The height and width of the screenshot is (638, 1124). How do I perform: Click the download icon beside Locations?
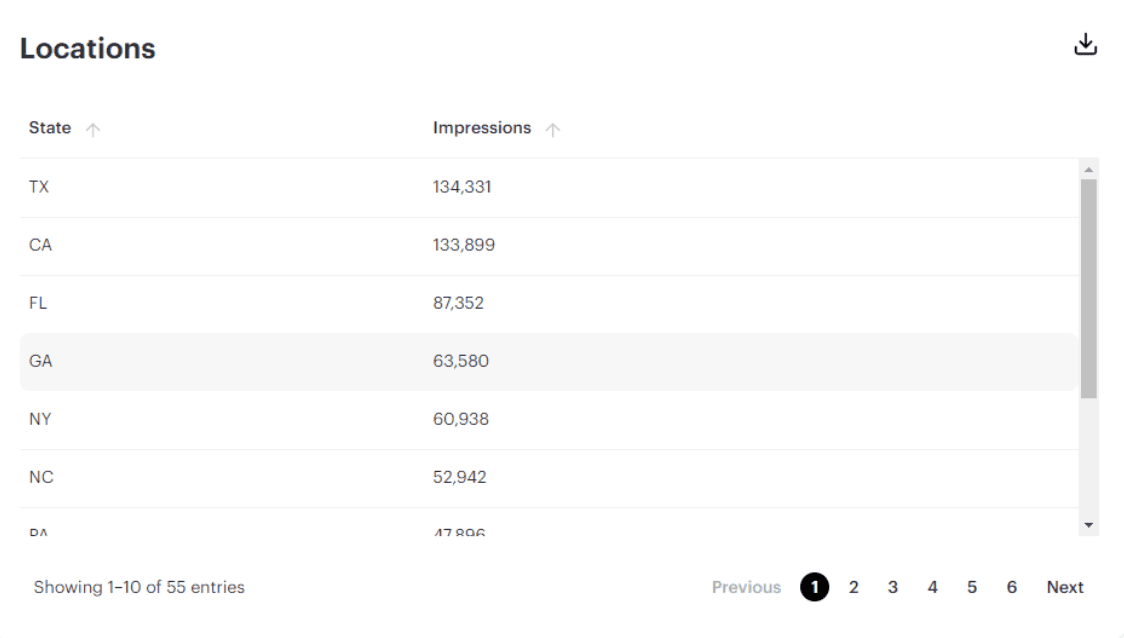(1085, 45)
